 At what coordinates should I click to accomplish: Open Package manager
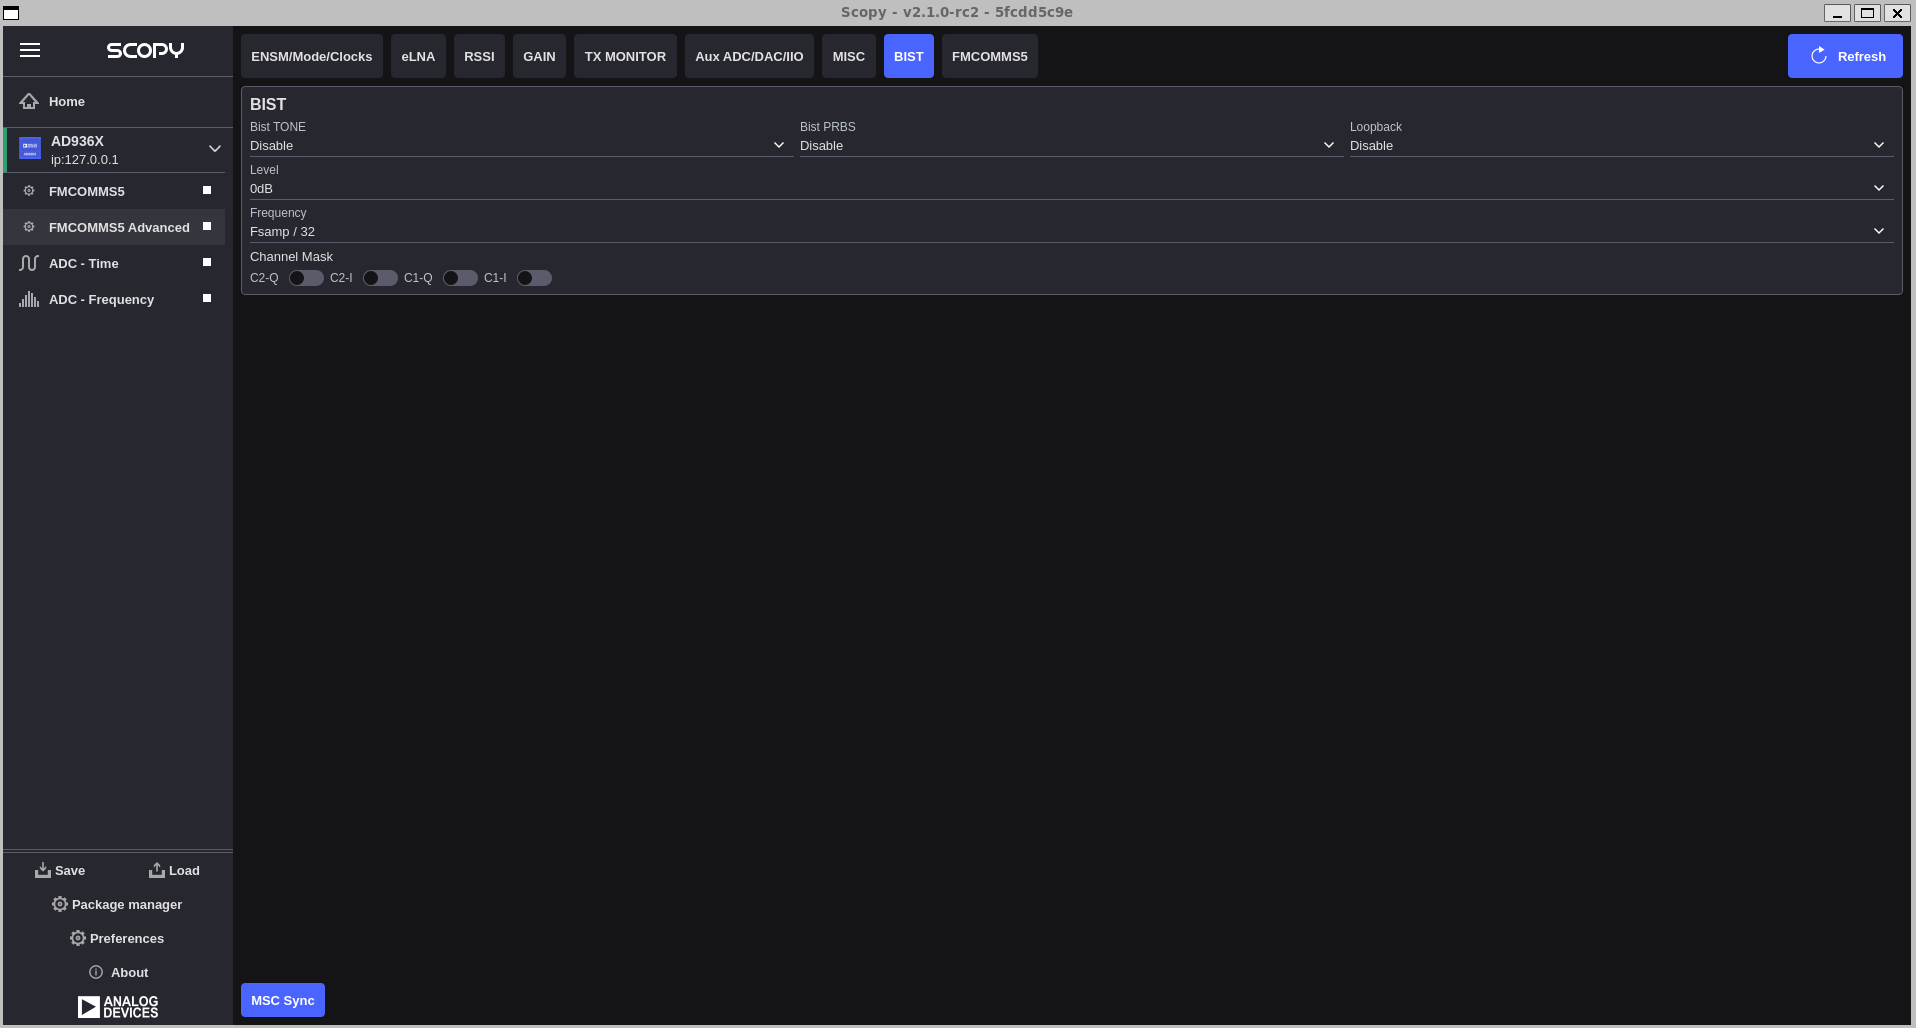[117, 904]
